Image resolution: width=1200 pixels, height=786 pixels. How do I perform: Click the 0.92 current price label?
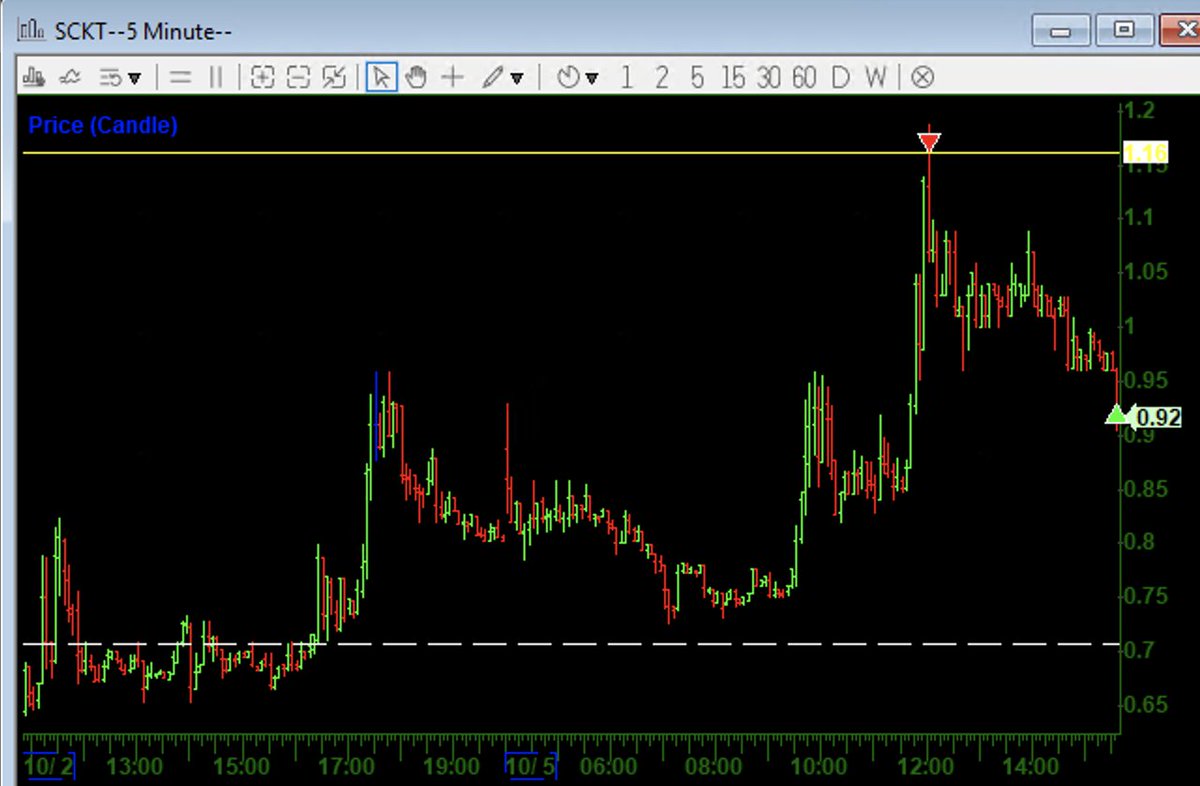pos(1157,417)
